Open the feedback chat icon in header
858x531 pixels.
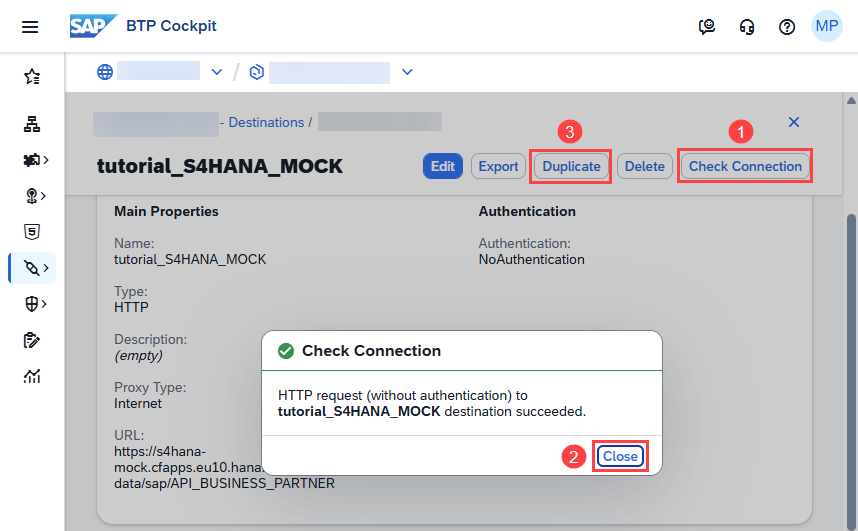(706, 26)
